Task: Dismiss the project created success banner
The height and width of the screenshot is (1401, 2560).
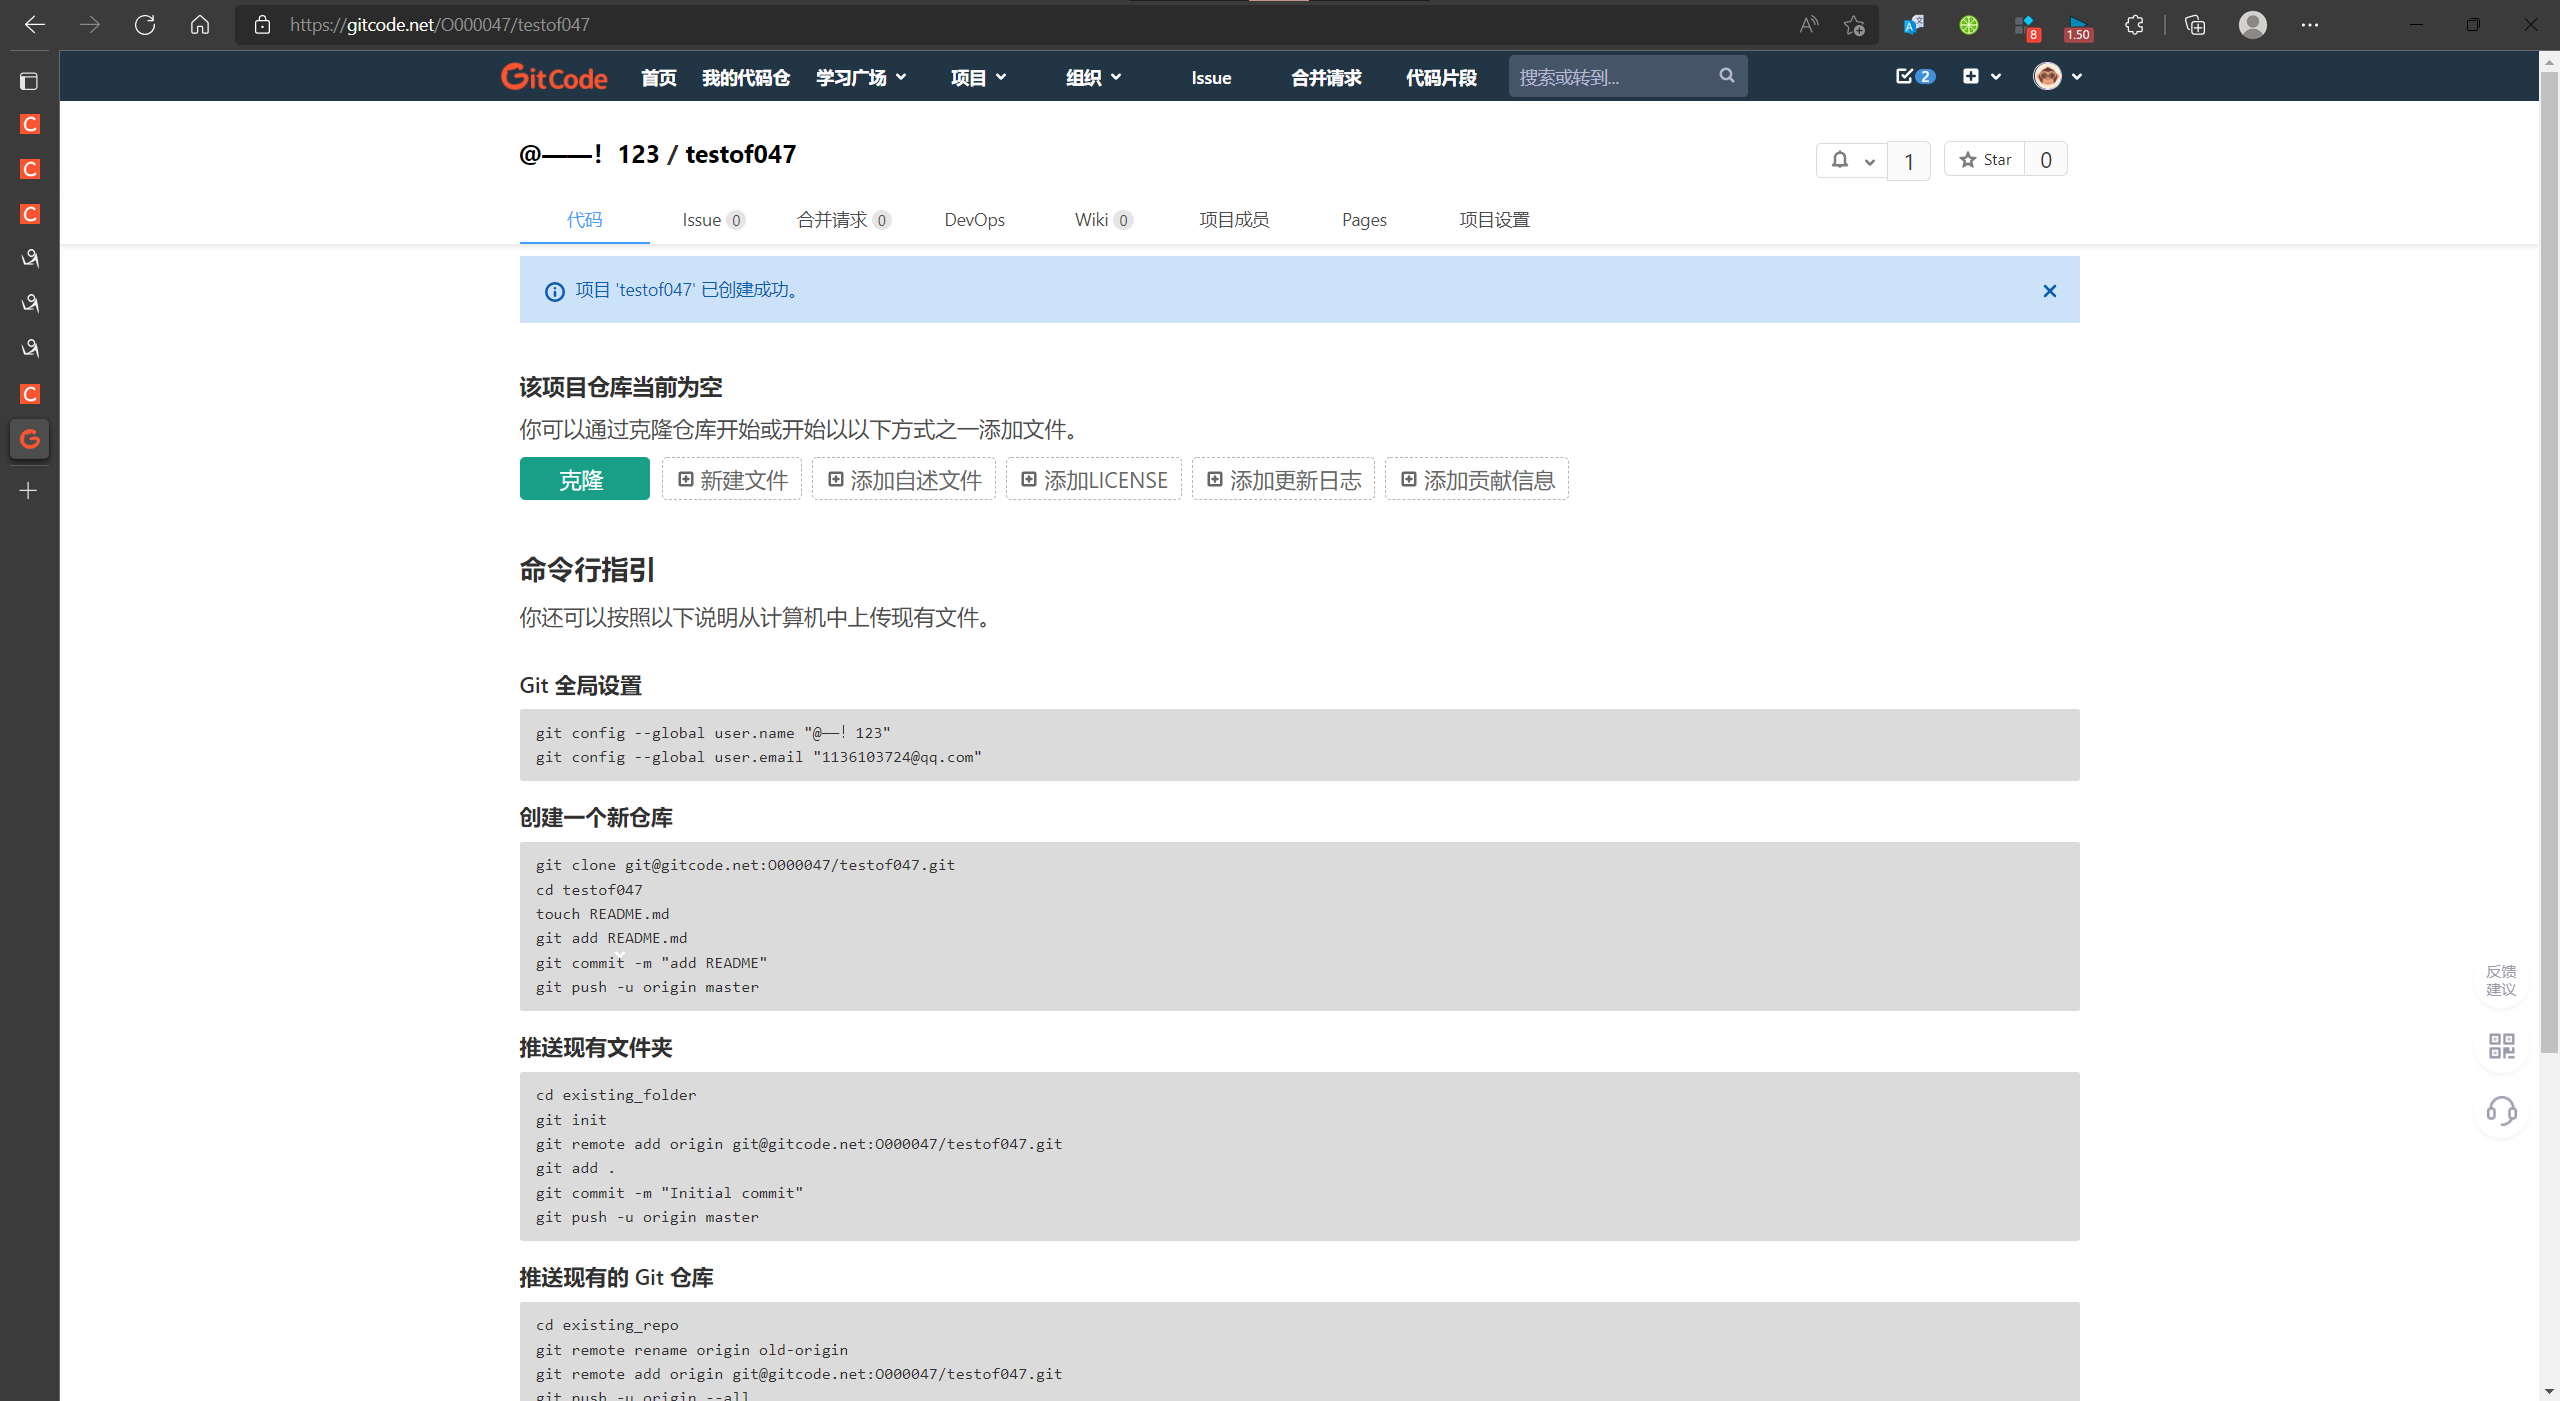Action: pos(2049,291)
